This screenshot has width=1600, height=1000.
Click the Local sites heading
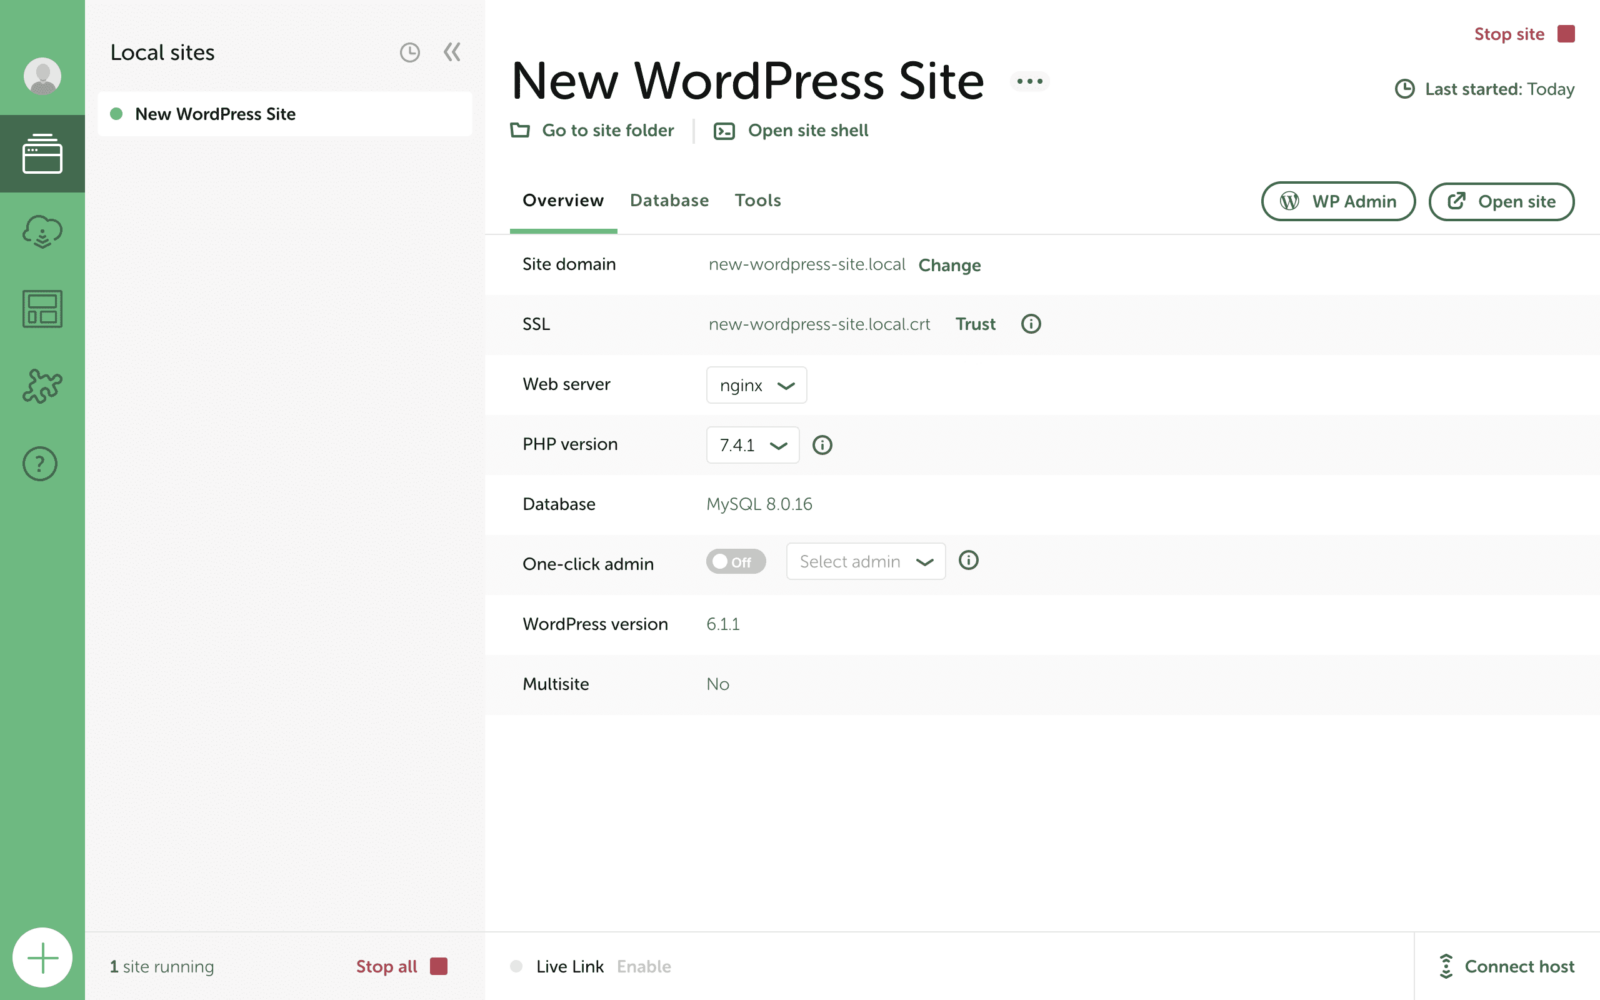162,52
